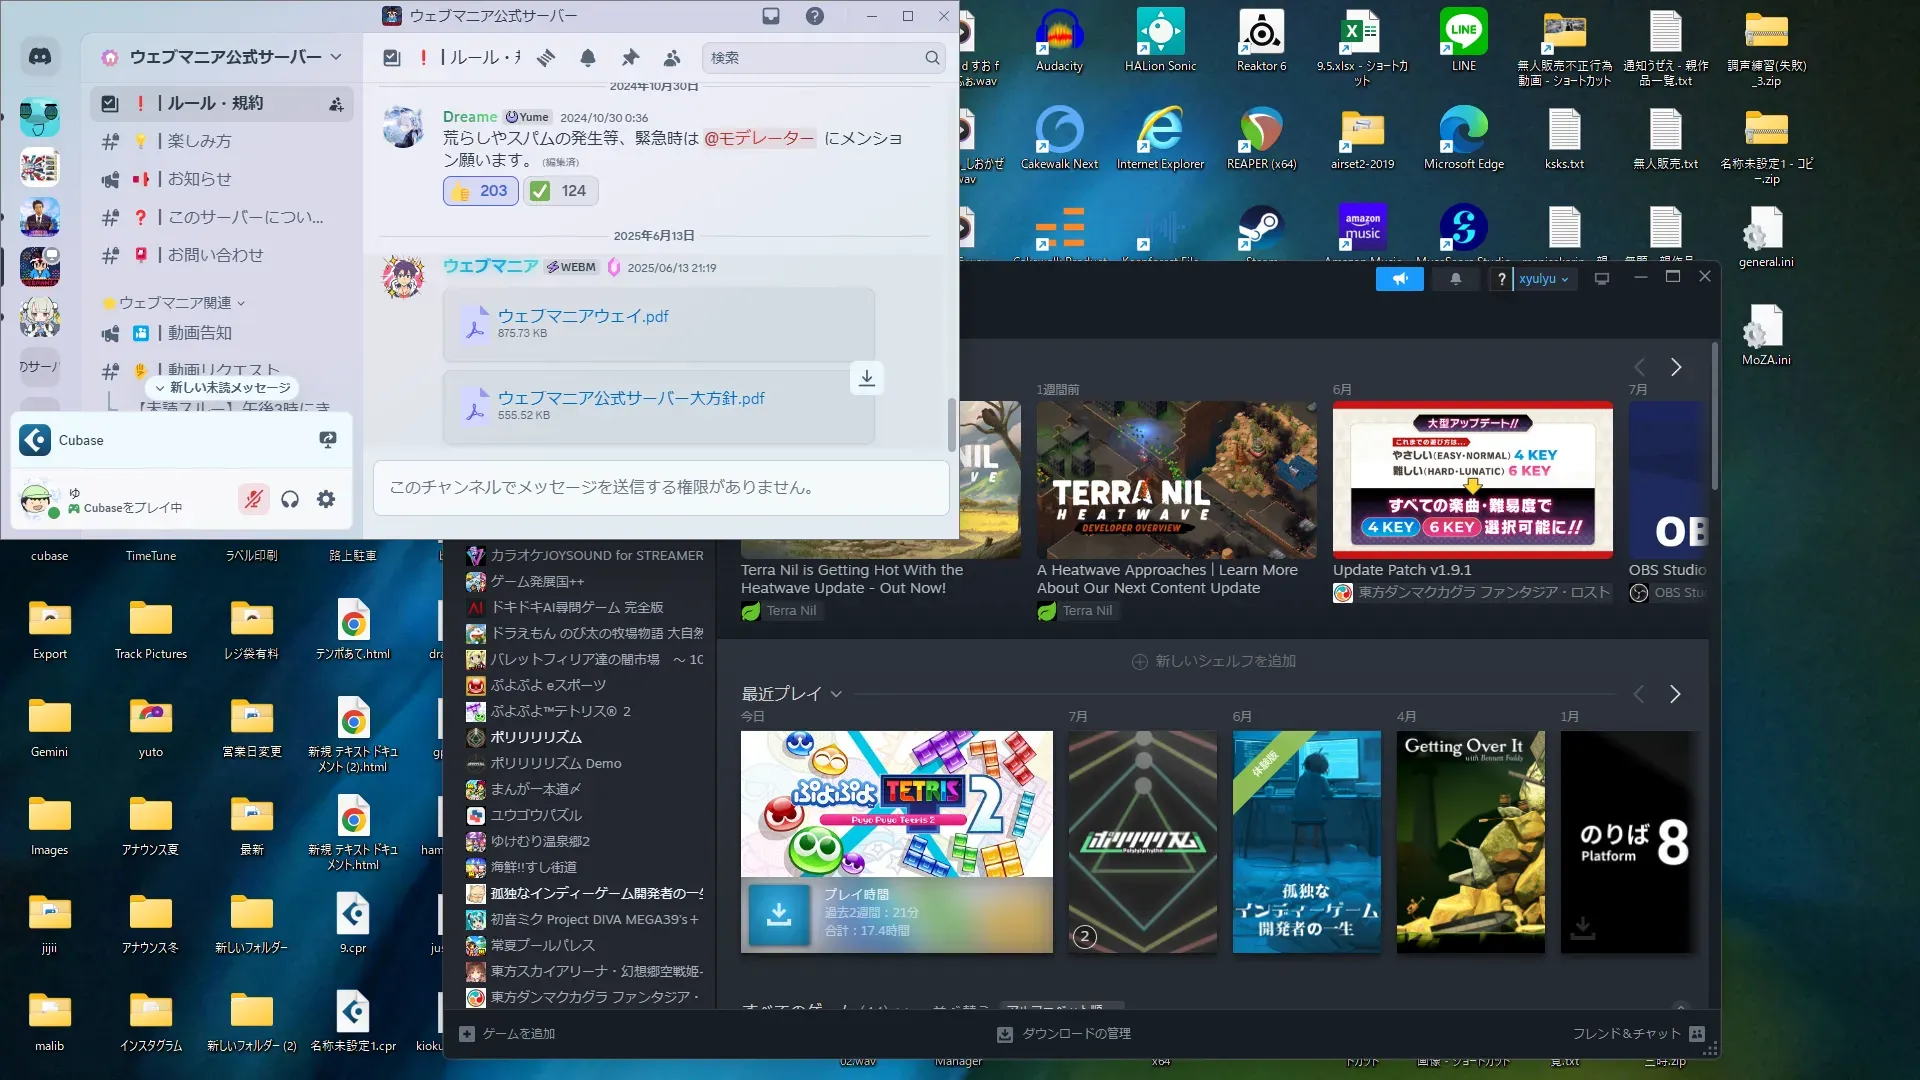This screenshot has width=1920, height=1080.
Task: Toggle microphone mute in Discord
Action: [254, 499]
